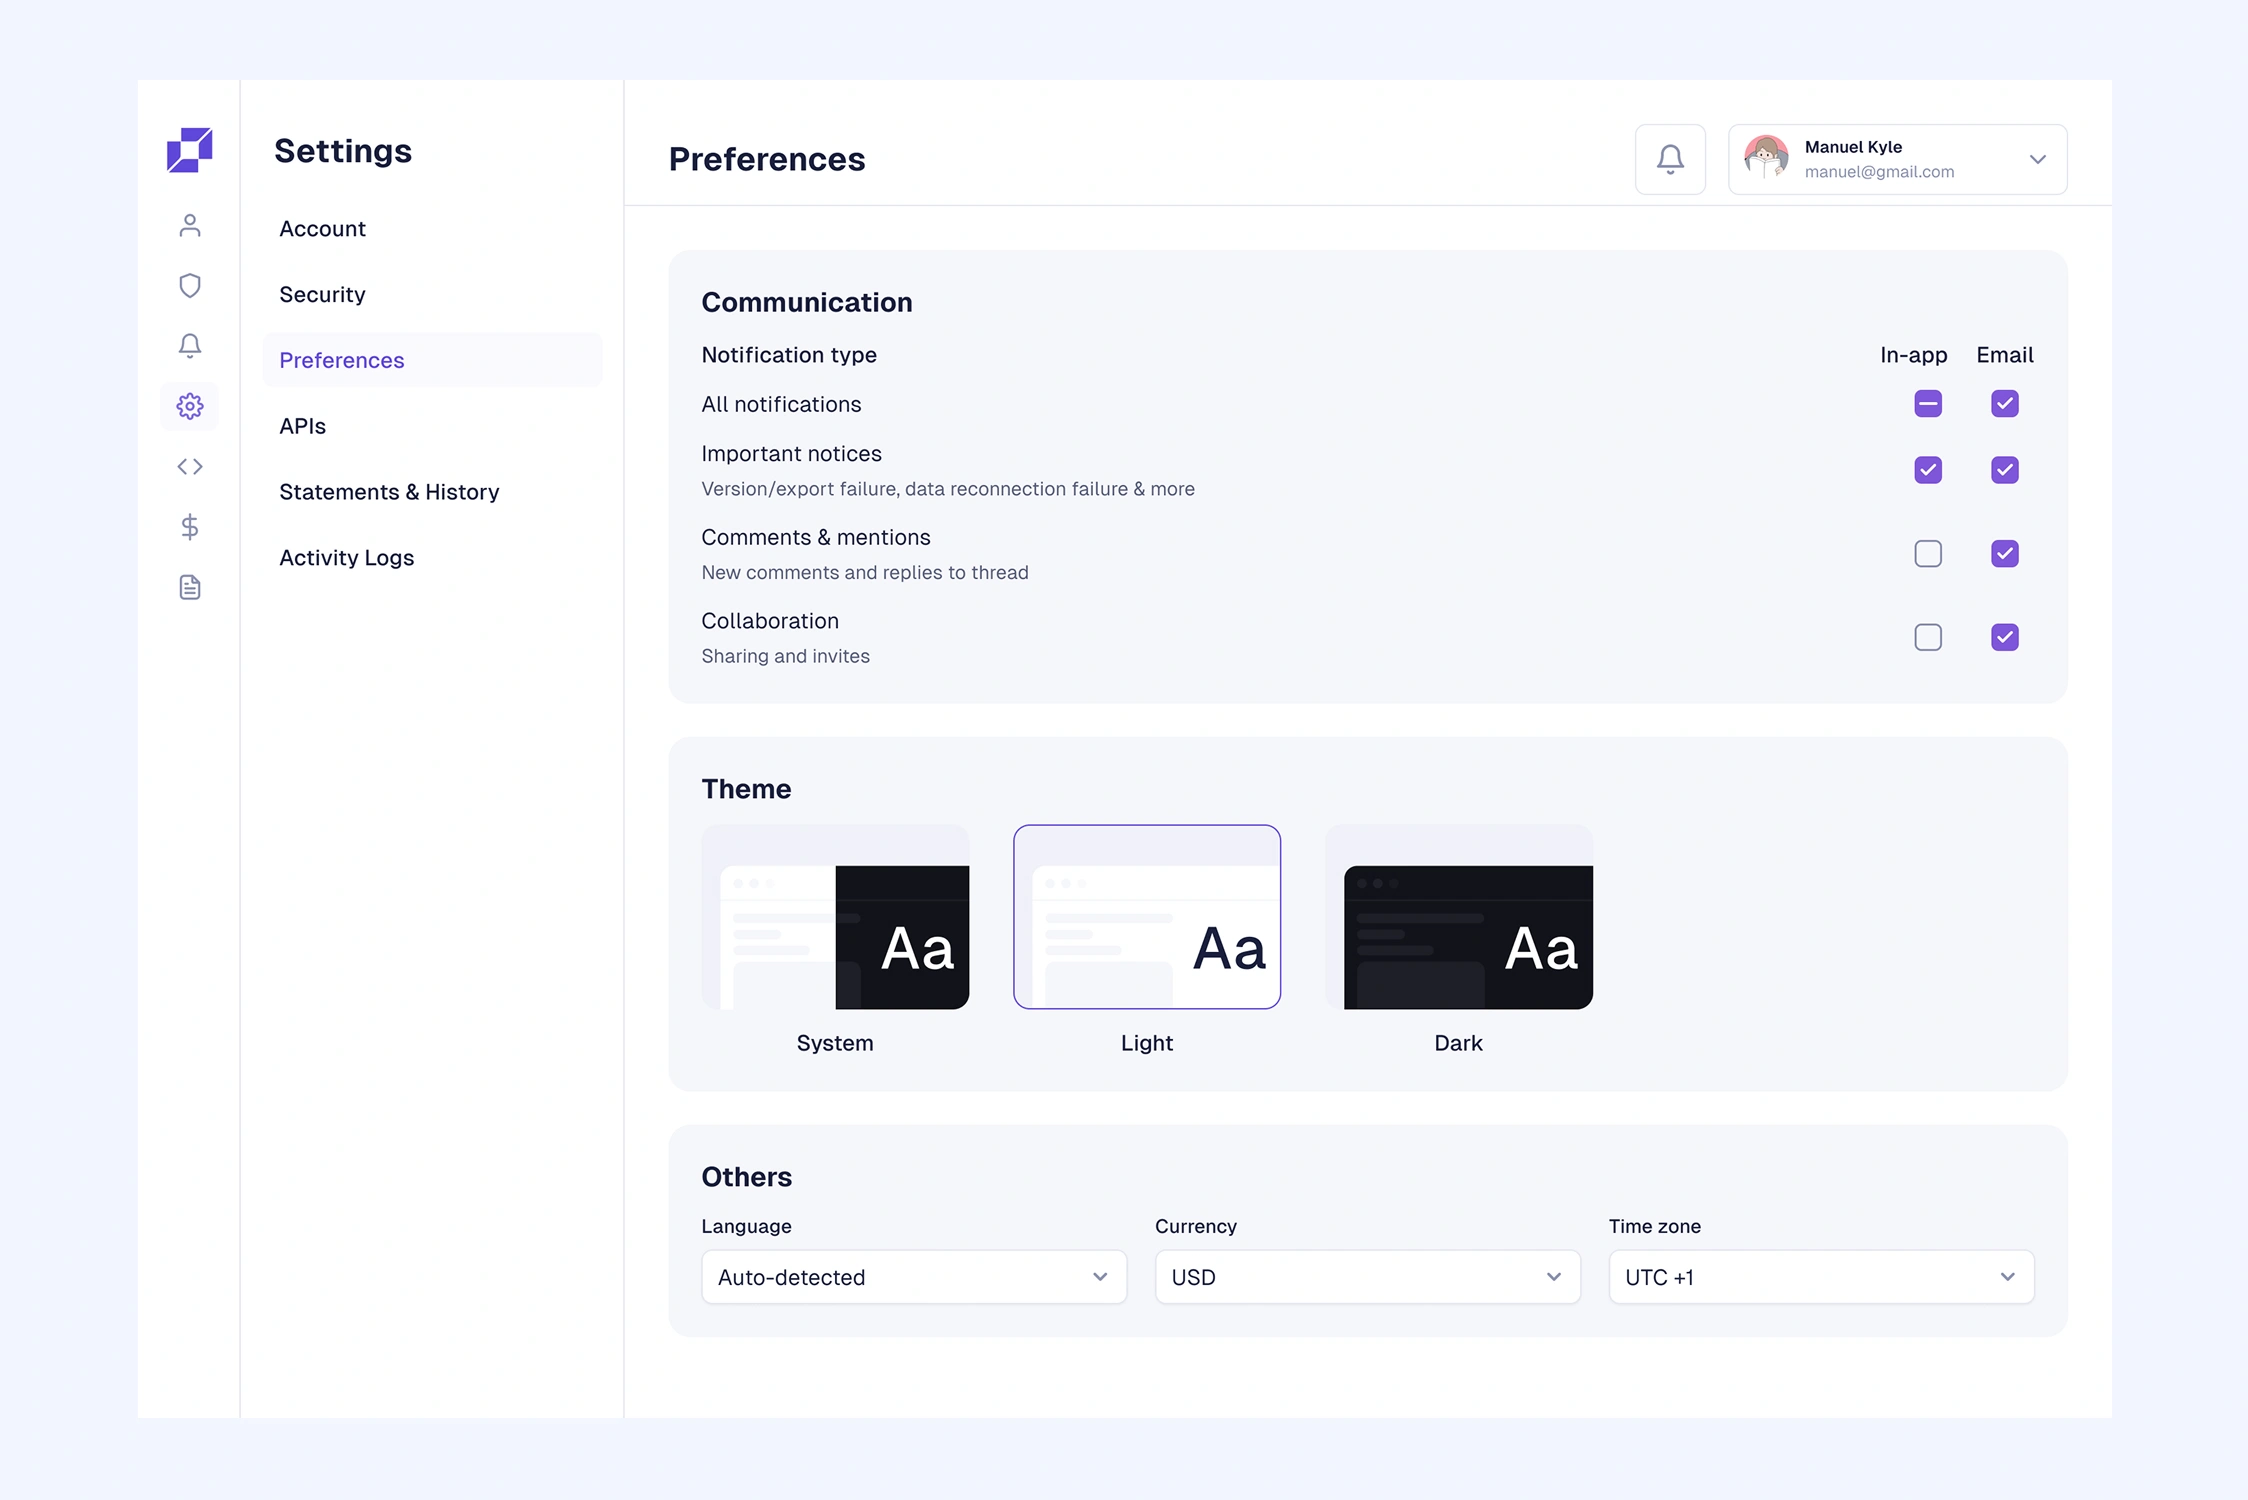Select the Dark theme thumbnail

(x=1458, y=918)
